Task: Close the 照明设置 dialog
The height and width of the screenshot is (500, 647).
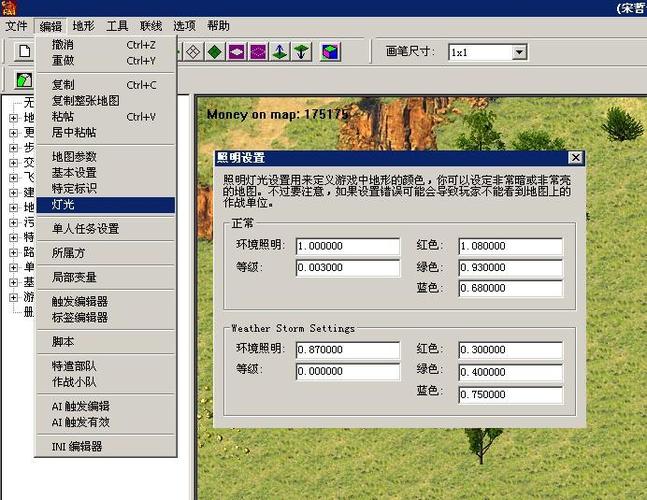Action: coord(575,158)
